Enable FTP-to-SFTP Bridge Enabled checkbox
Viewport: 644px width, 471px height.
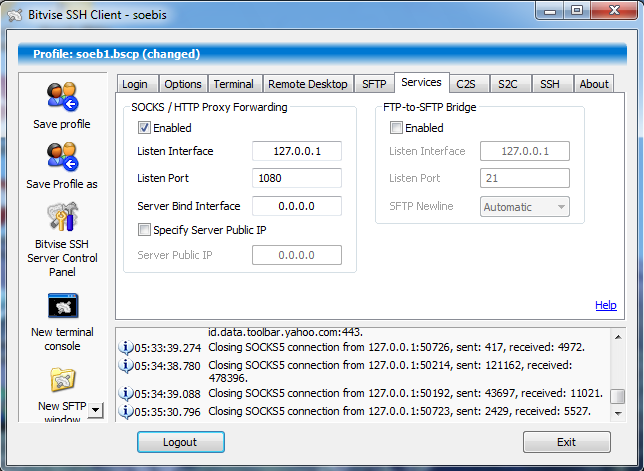tap(396, 128)
